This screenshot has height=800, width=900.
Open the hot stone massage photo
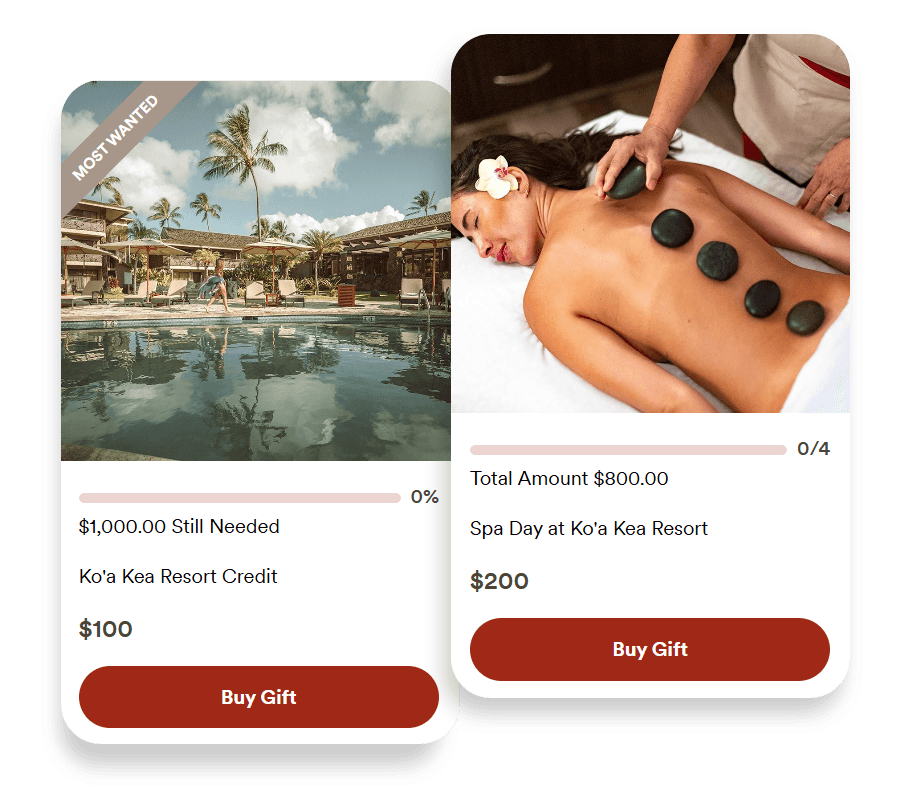click(x=650, y=223)
